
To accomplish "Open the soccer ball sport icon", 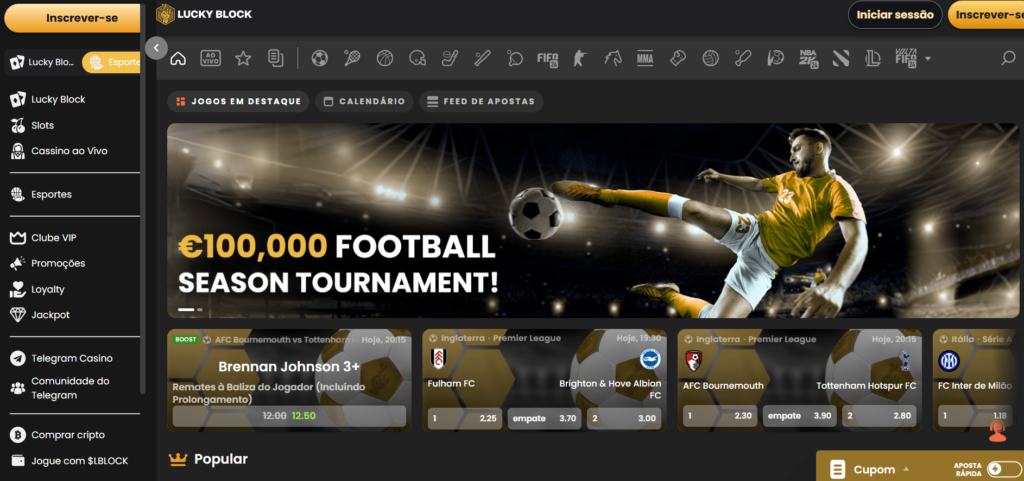I will [319, 59].
